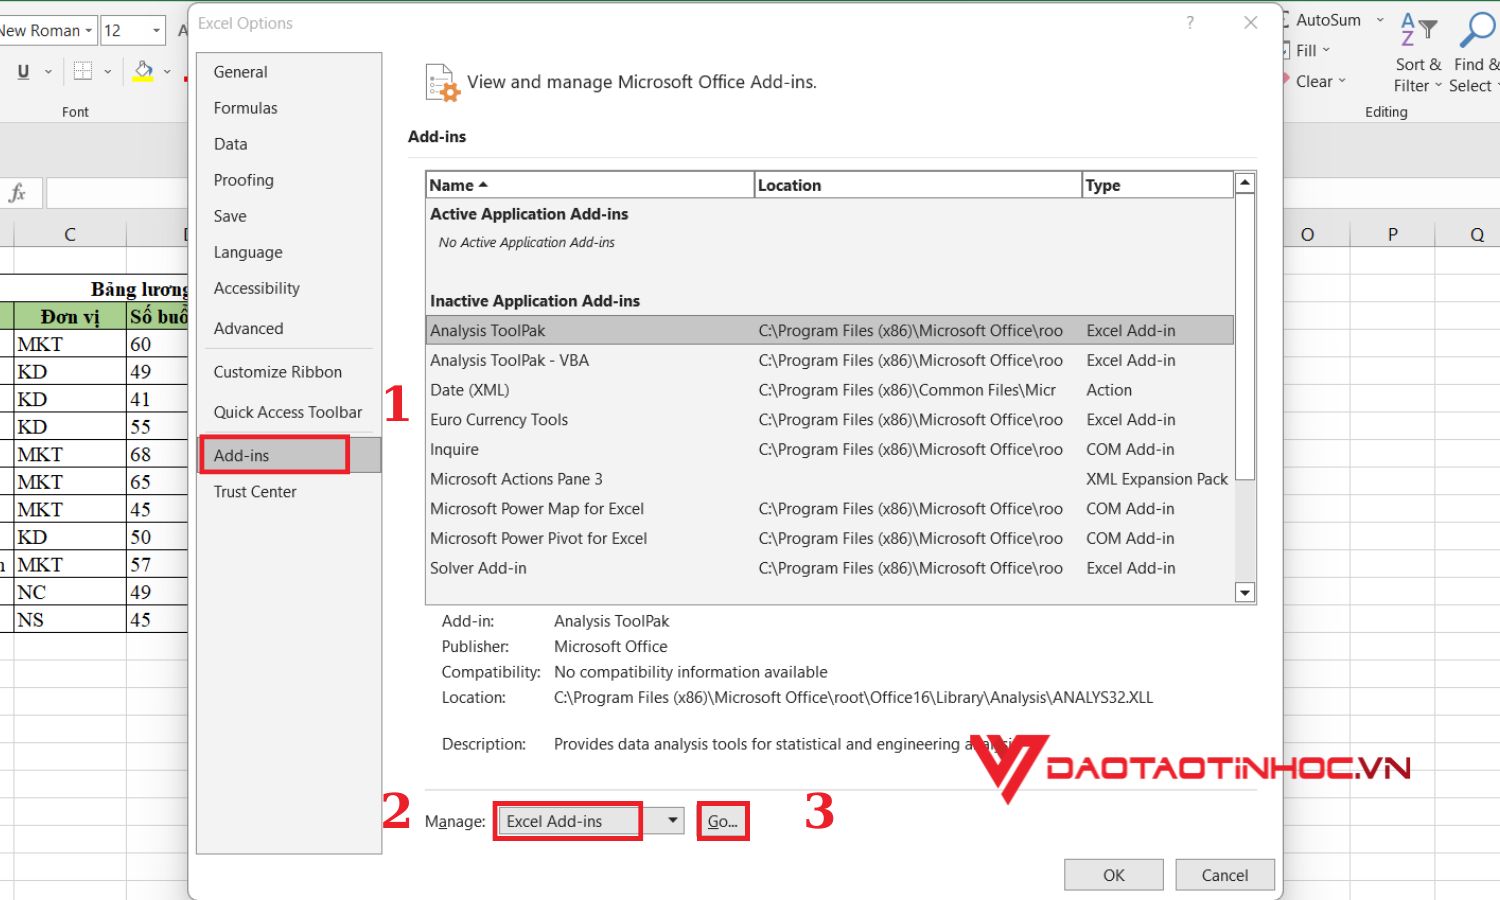1500x900 pixels.
Task: Click OK in Excel Options
Action: point(1113,875)
